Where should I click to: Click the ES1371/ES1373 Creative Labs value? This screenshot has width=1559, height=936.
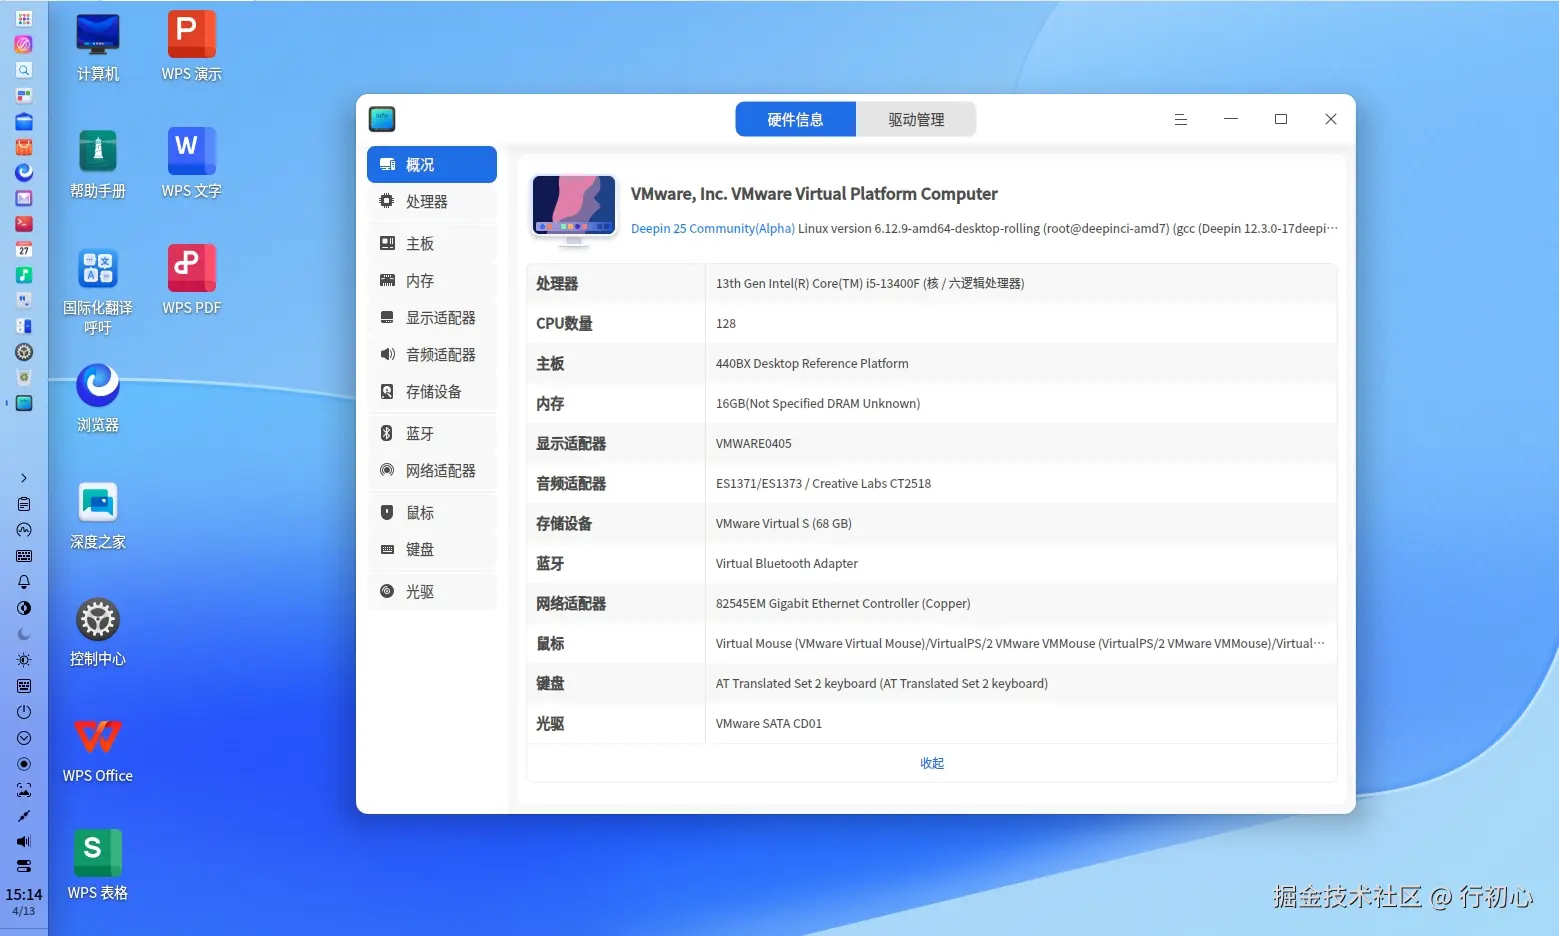click(823, 484)
